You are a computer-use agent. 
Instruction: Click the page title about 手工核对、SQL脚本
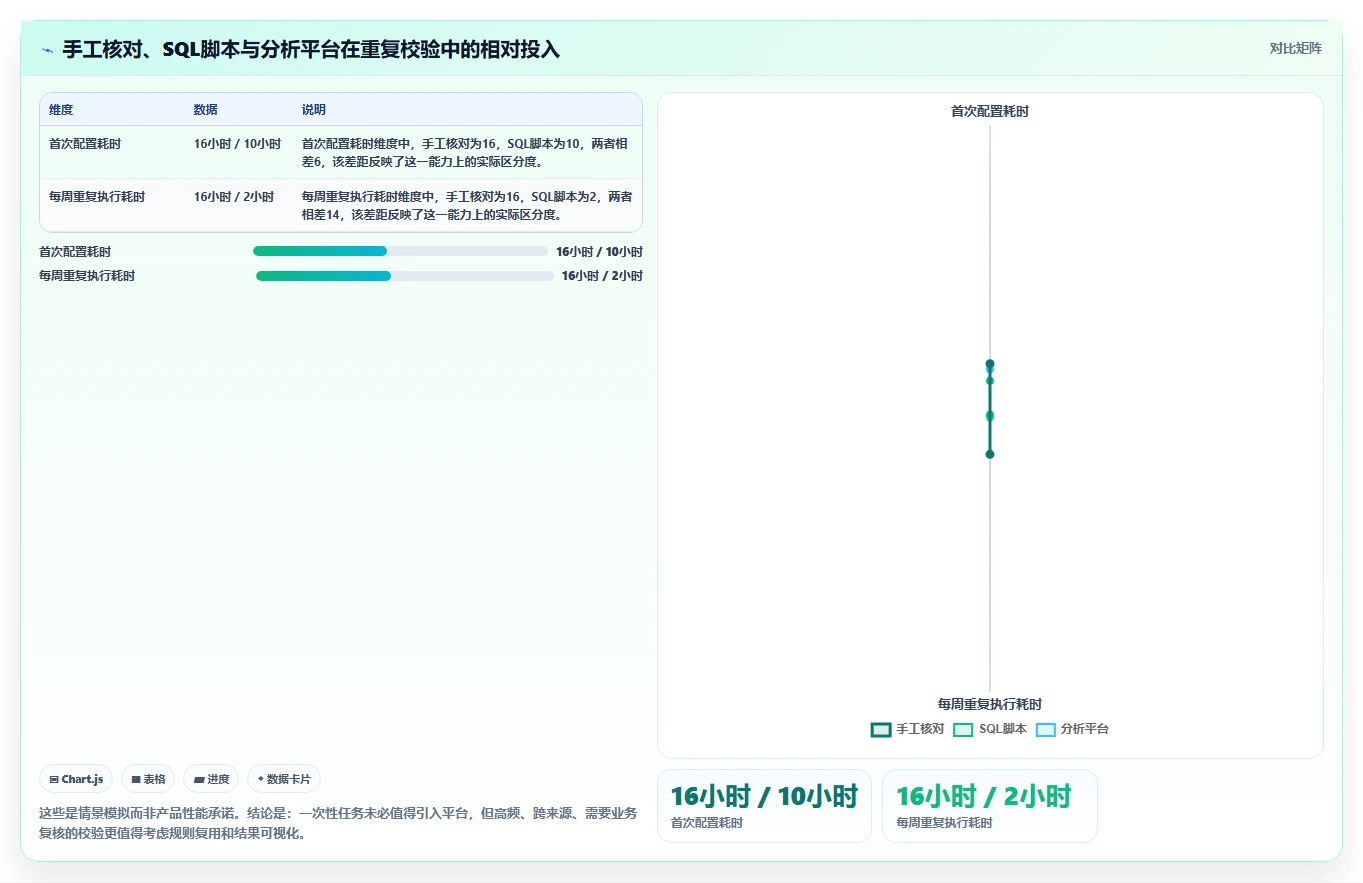(x=311, y=49)
